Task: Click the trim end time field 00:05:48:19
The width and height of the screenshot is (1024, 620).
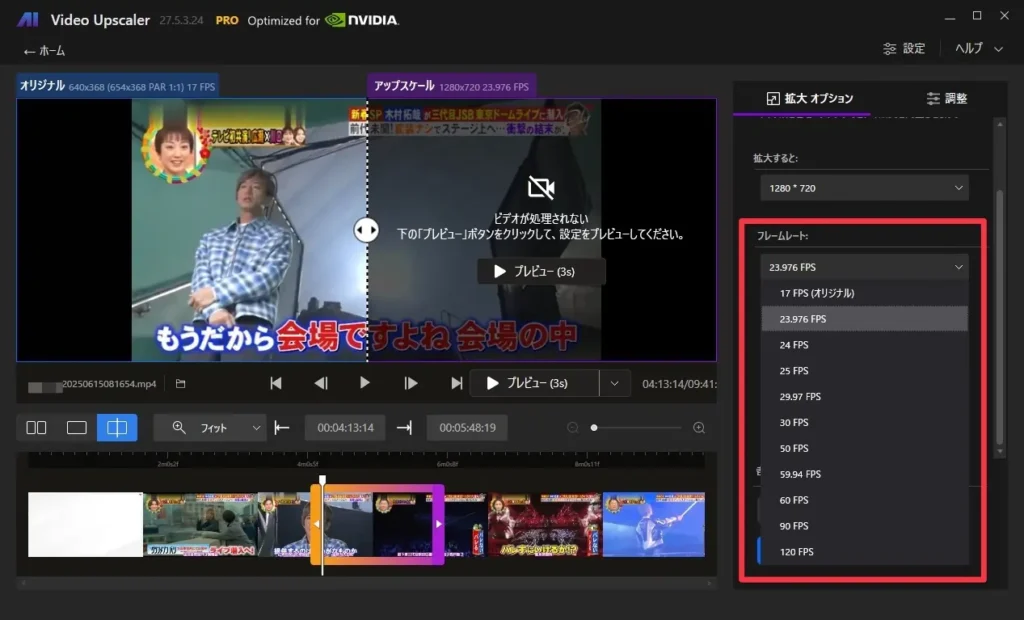Action: coord(467,428)
